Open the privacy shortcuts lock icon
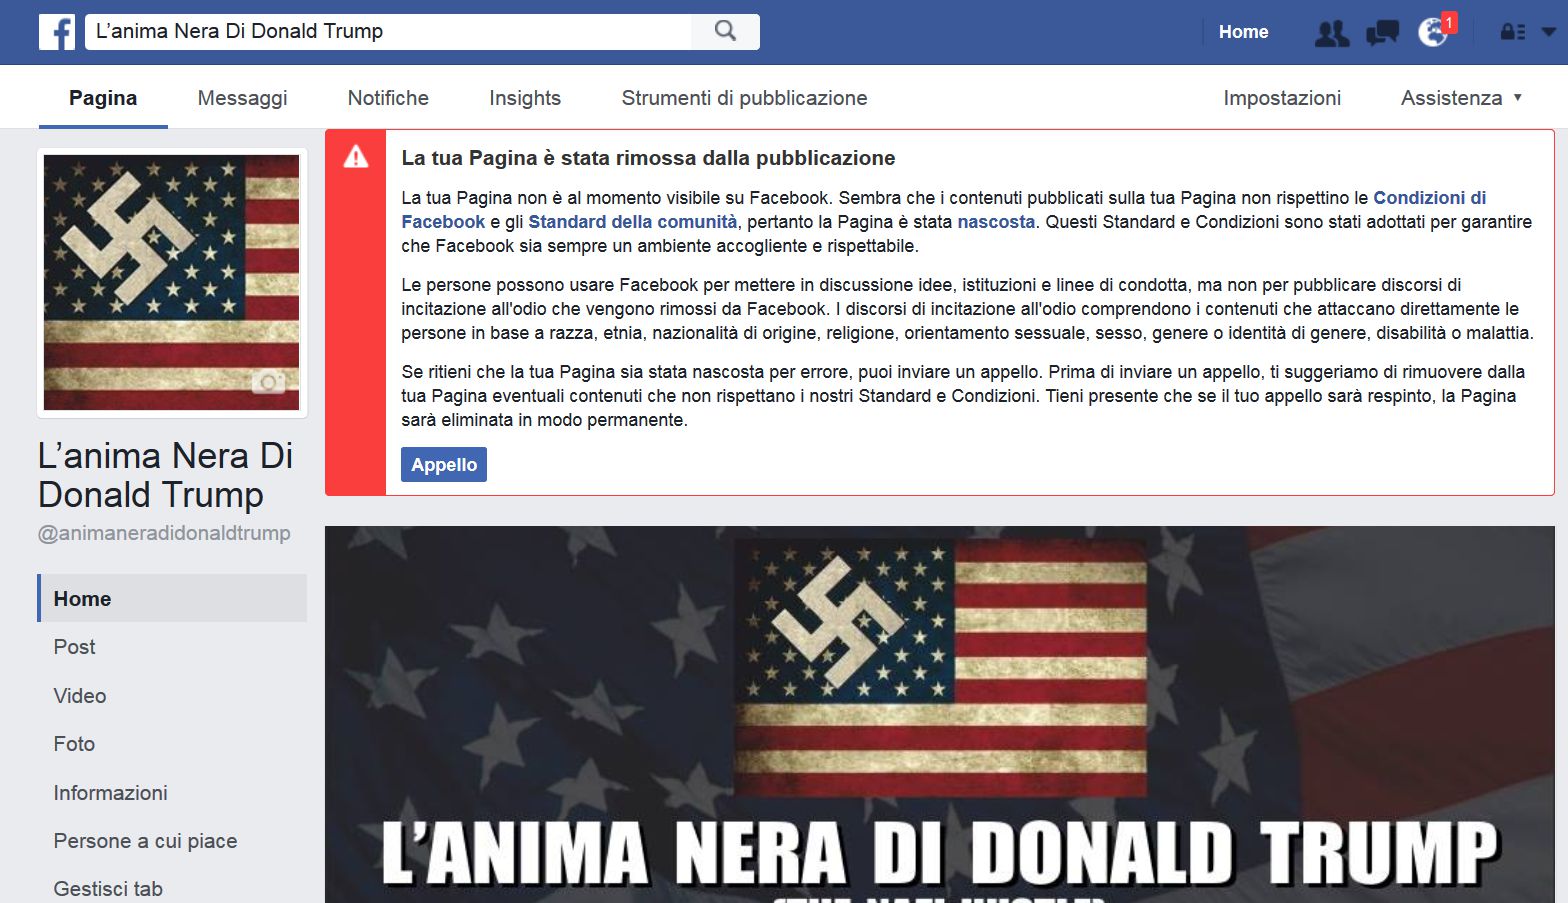The image size is (1568, 903). point(1511,32)
